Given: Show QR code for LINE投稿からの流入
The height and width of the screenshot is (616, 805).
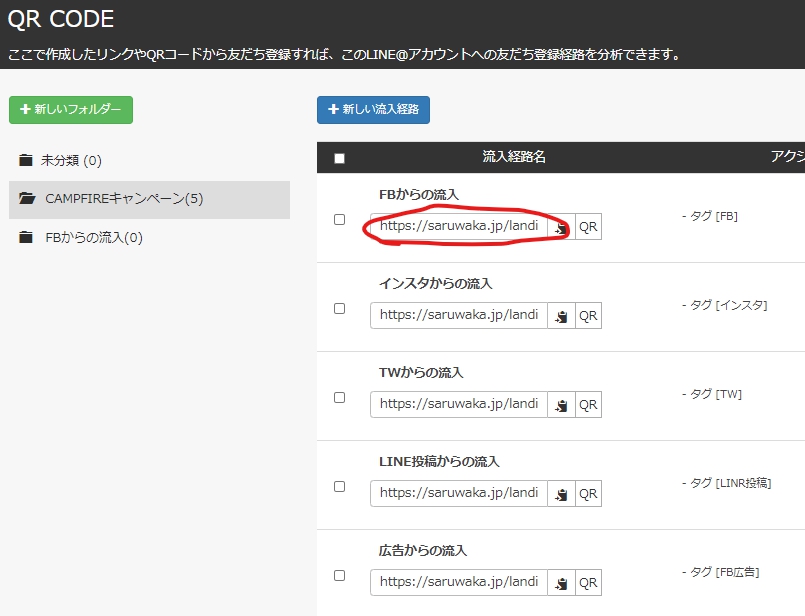Looking at the screenshot, I should coord(588,493).
